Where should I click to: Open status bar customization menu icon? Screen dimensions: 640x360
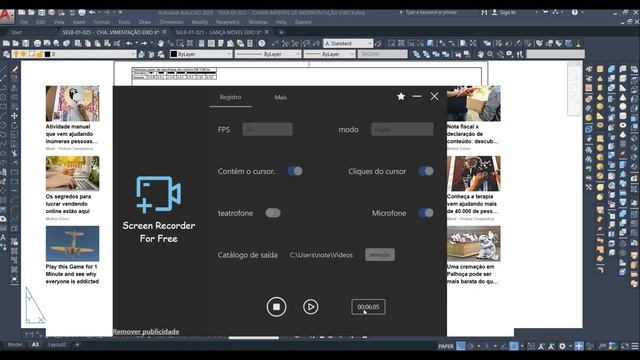click(x=635, y=346)
